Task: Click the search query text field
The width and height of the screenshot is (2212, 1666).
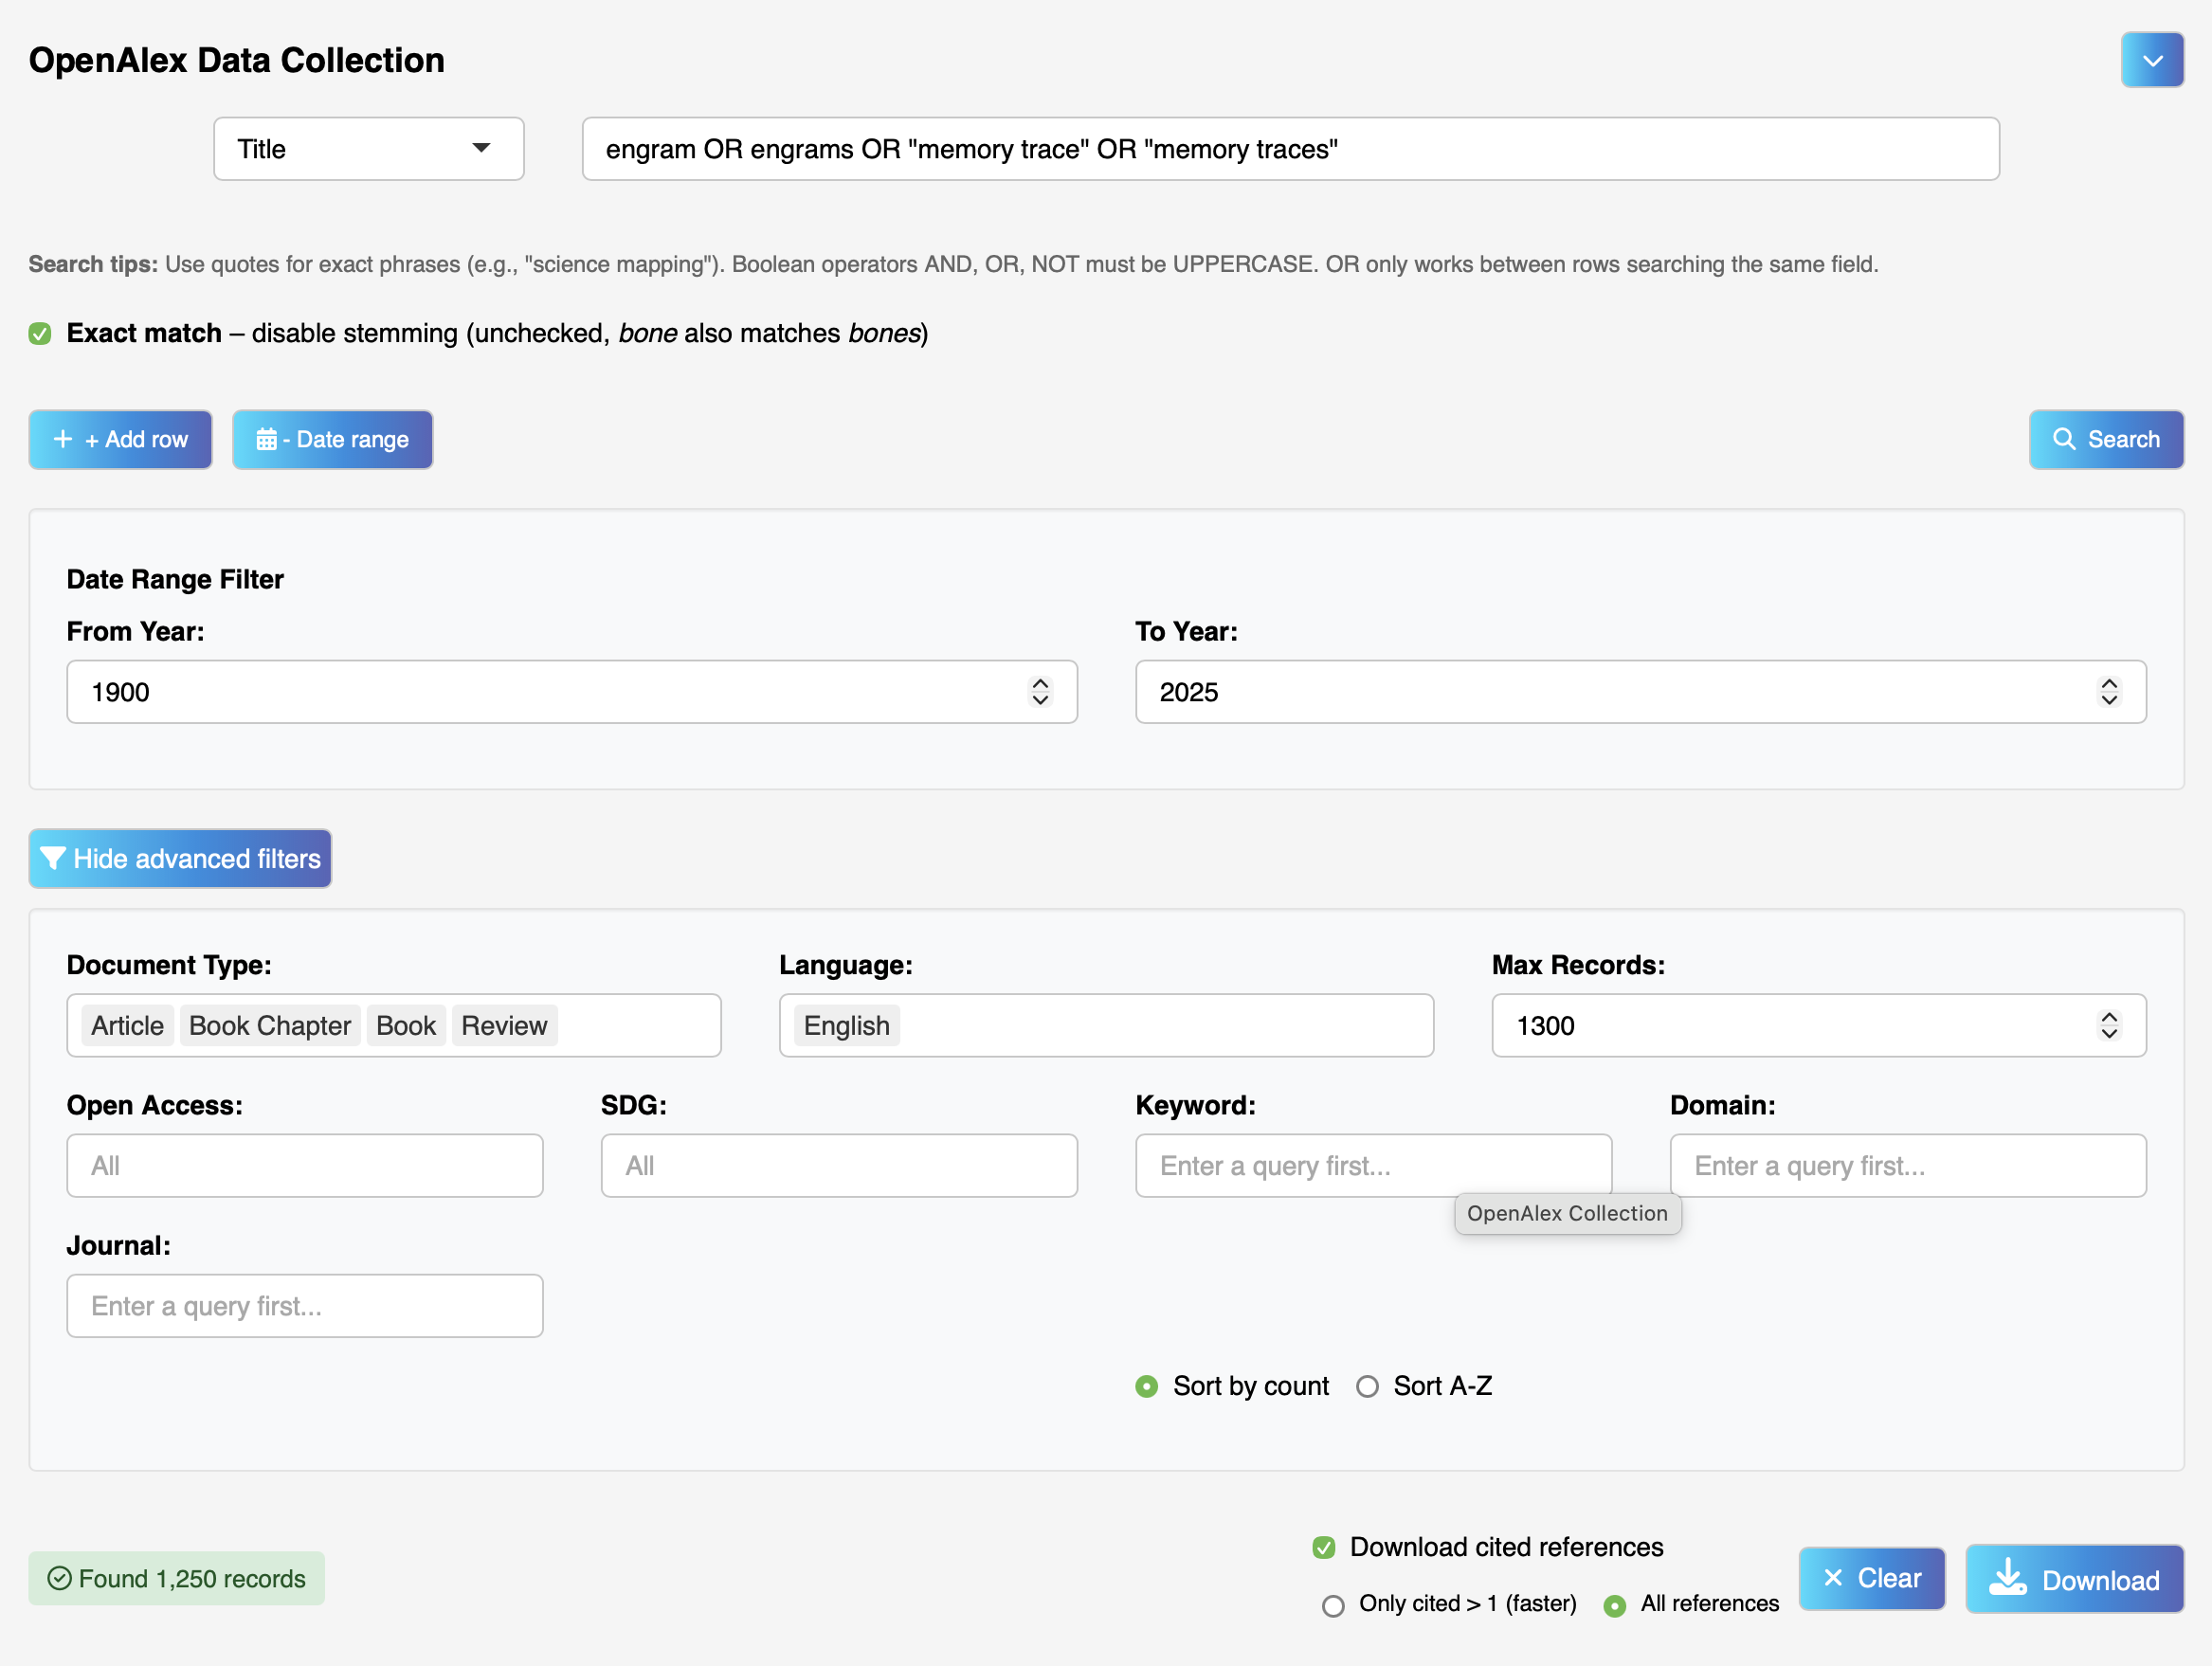Action: click(x=1290, y=149)
